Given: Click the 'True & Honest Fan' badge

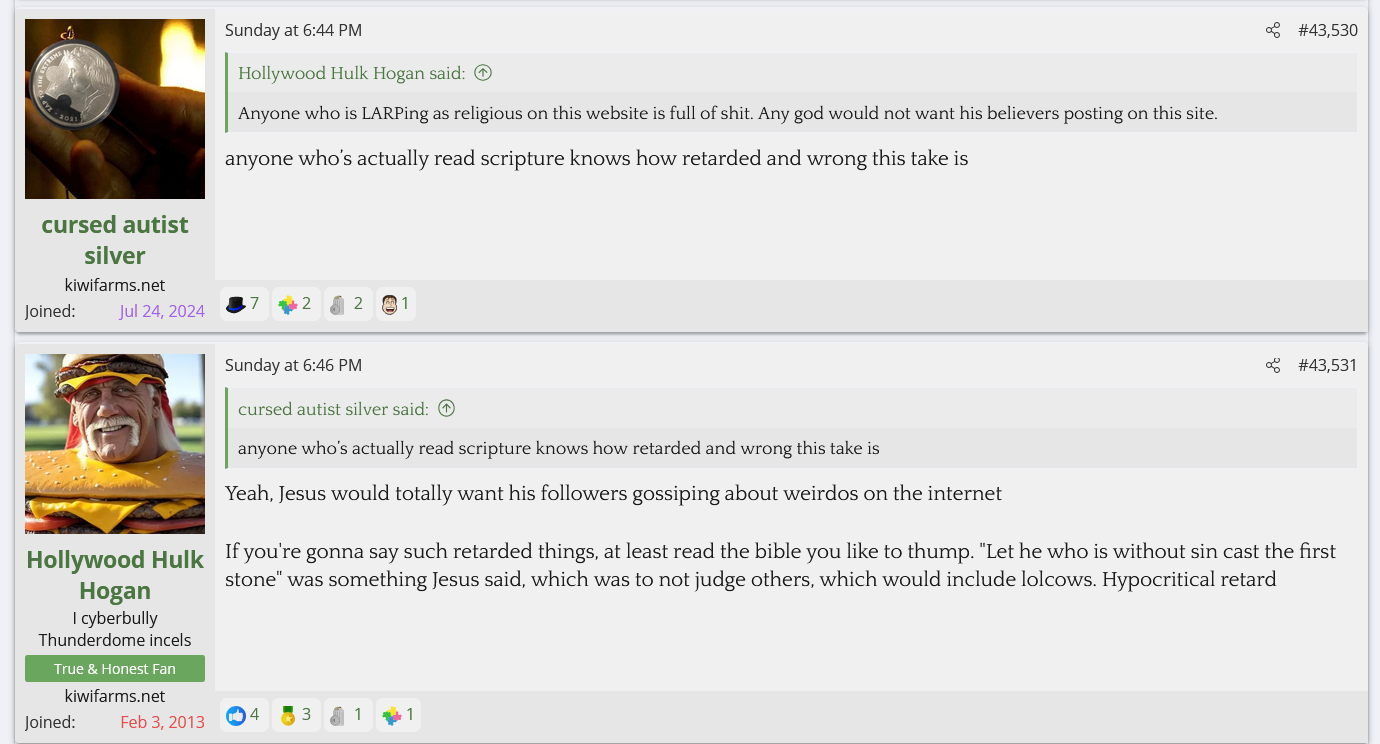Looking at the screenshot, I should (115, 669).
